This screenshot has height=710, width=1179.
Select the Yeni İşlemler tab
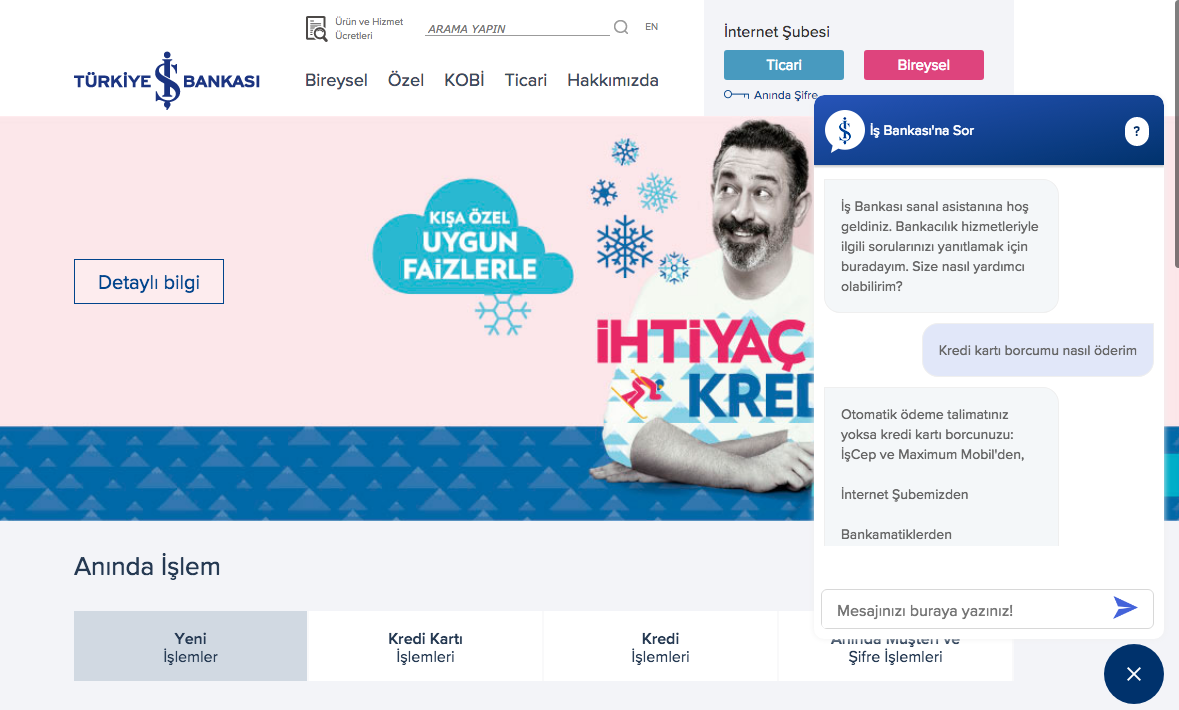tap(190, 647)
